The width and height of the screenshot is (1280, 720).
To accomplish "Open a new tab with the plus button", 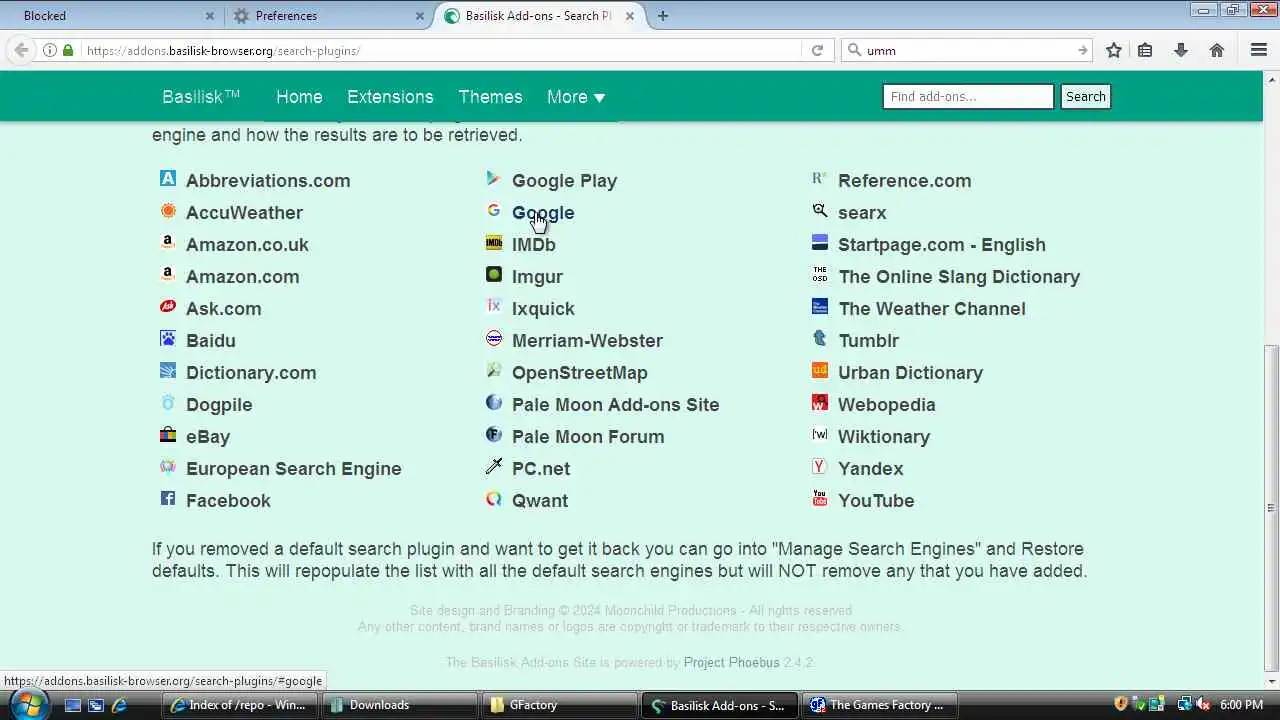I will pyautogui.click(x=663, y=16).
